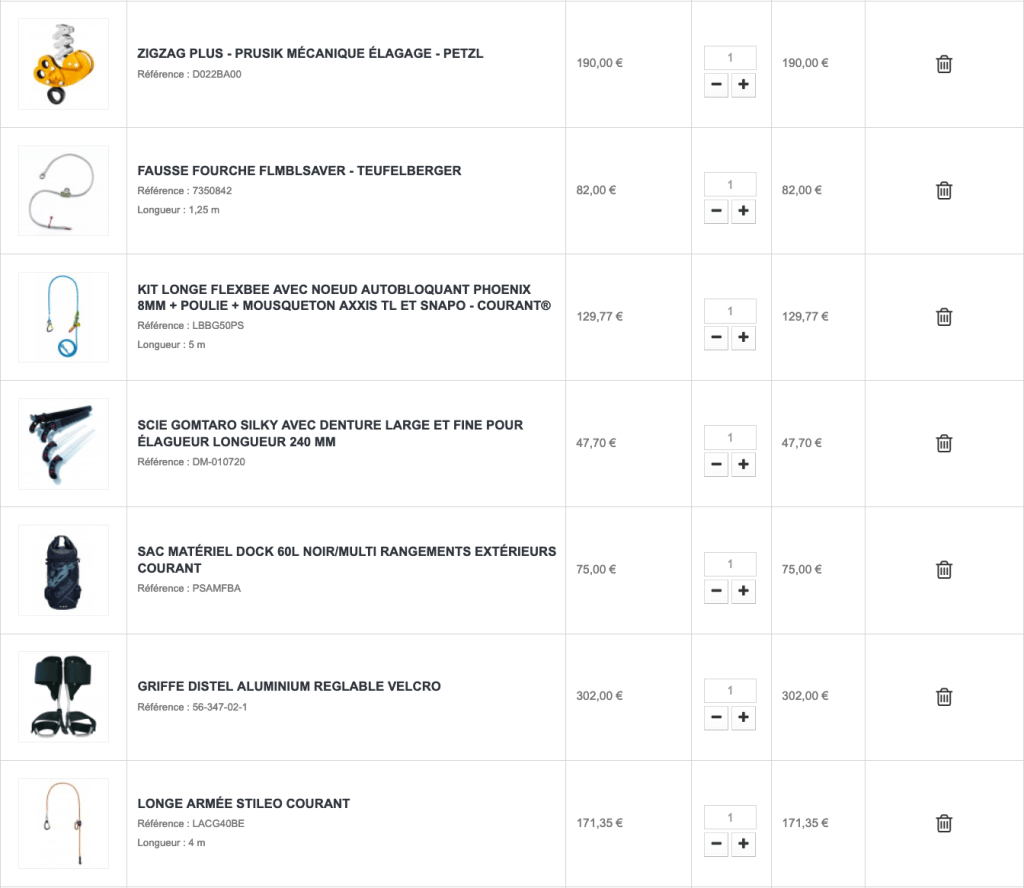This screenshot has height=888, width=1024.
Task: Remove Sac Matériel Dock 60L item
Action: point(943,570)
